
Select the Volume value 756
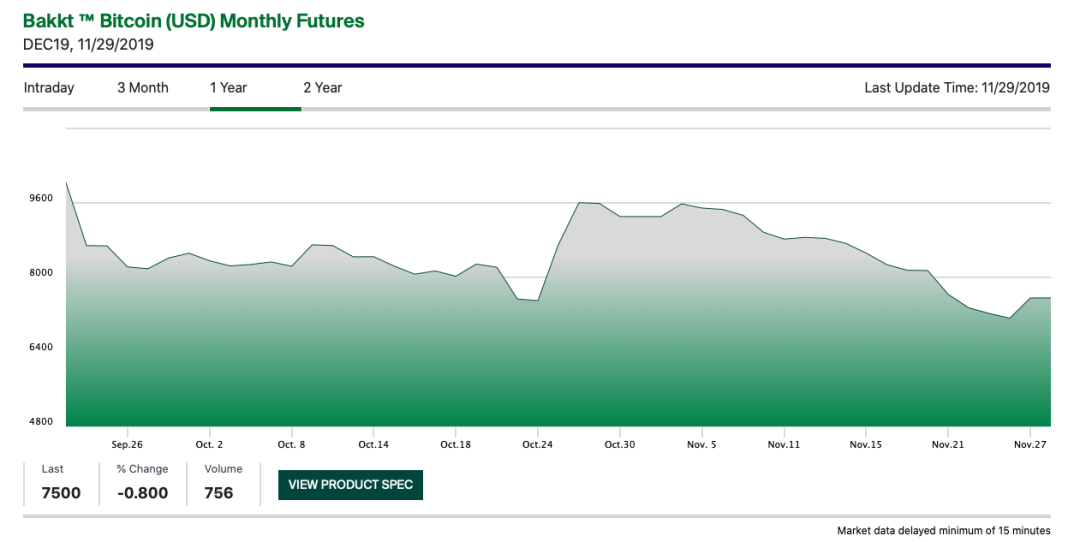[x=219, y=493]
